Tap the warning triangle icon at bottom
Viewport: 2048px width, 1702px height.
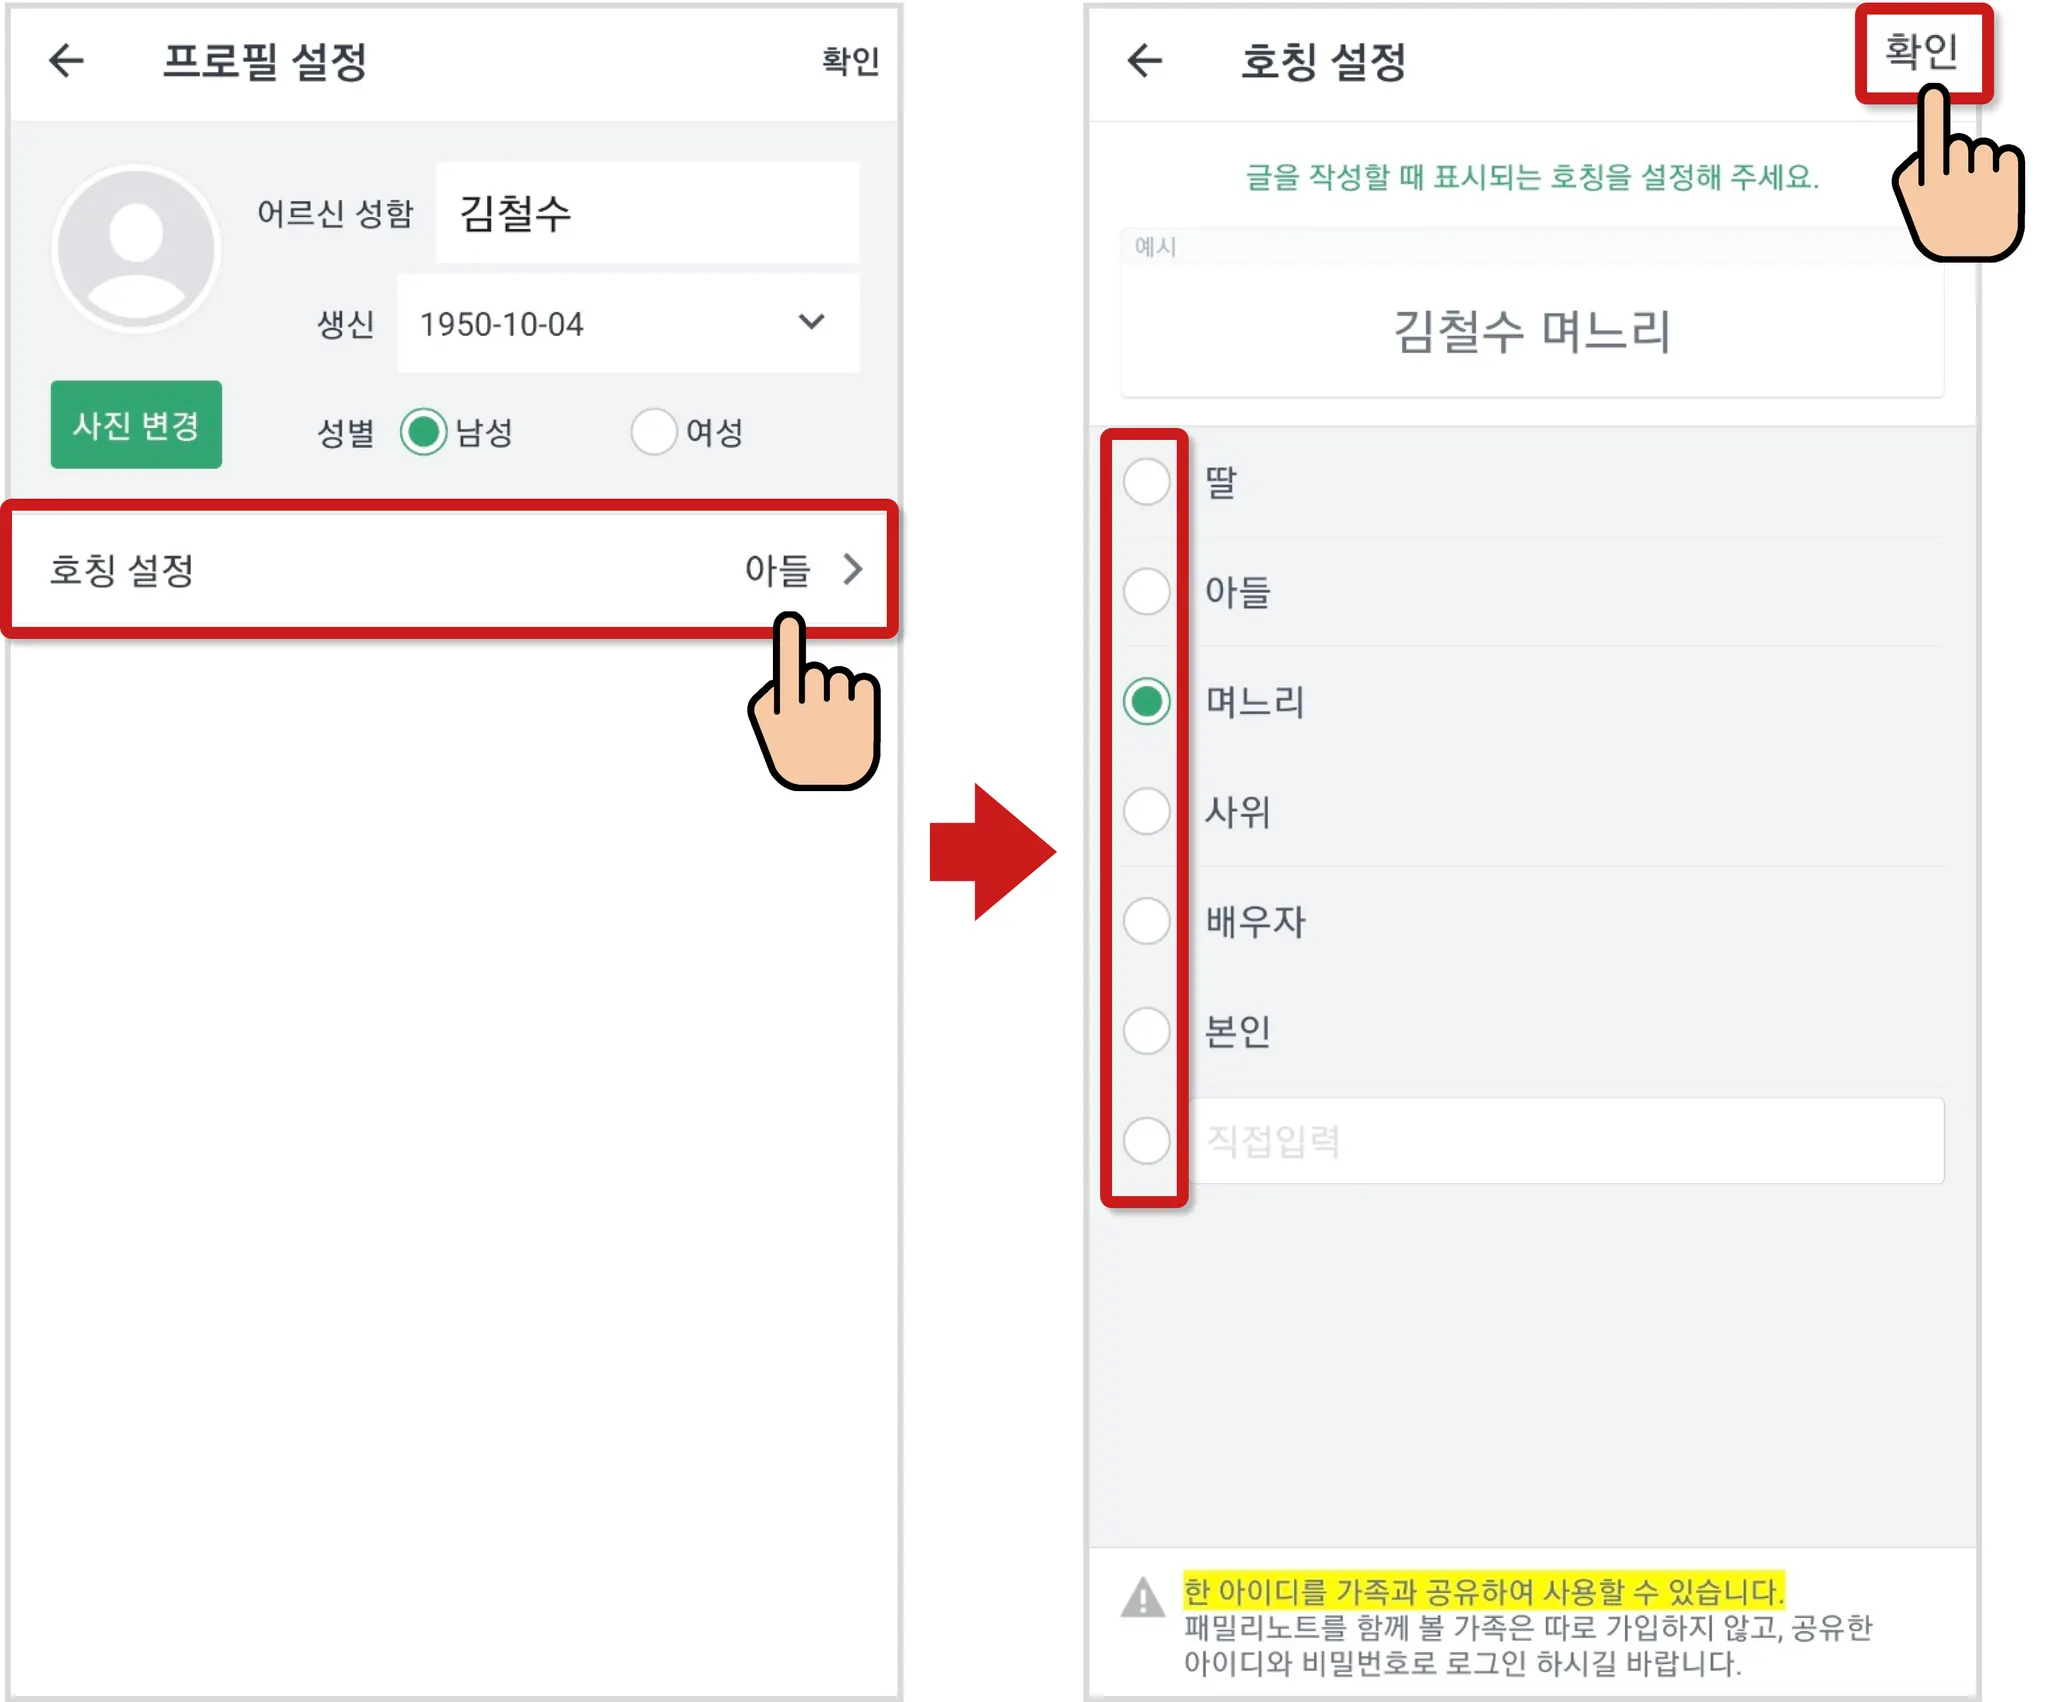point(1142,1597)
